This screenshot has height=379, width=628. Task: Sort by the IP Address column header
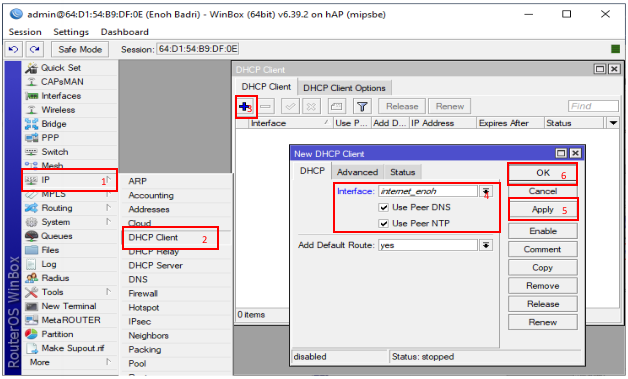click(443, 123)
